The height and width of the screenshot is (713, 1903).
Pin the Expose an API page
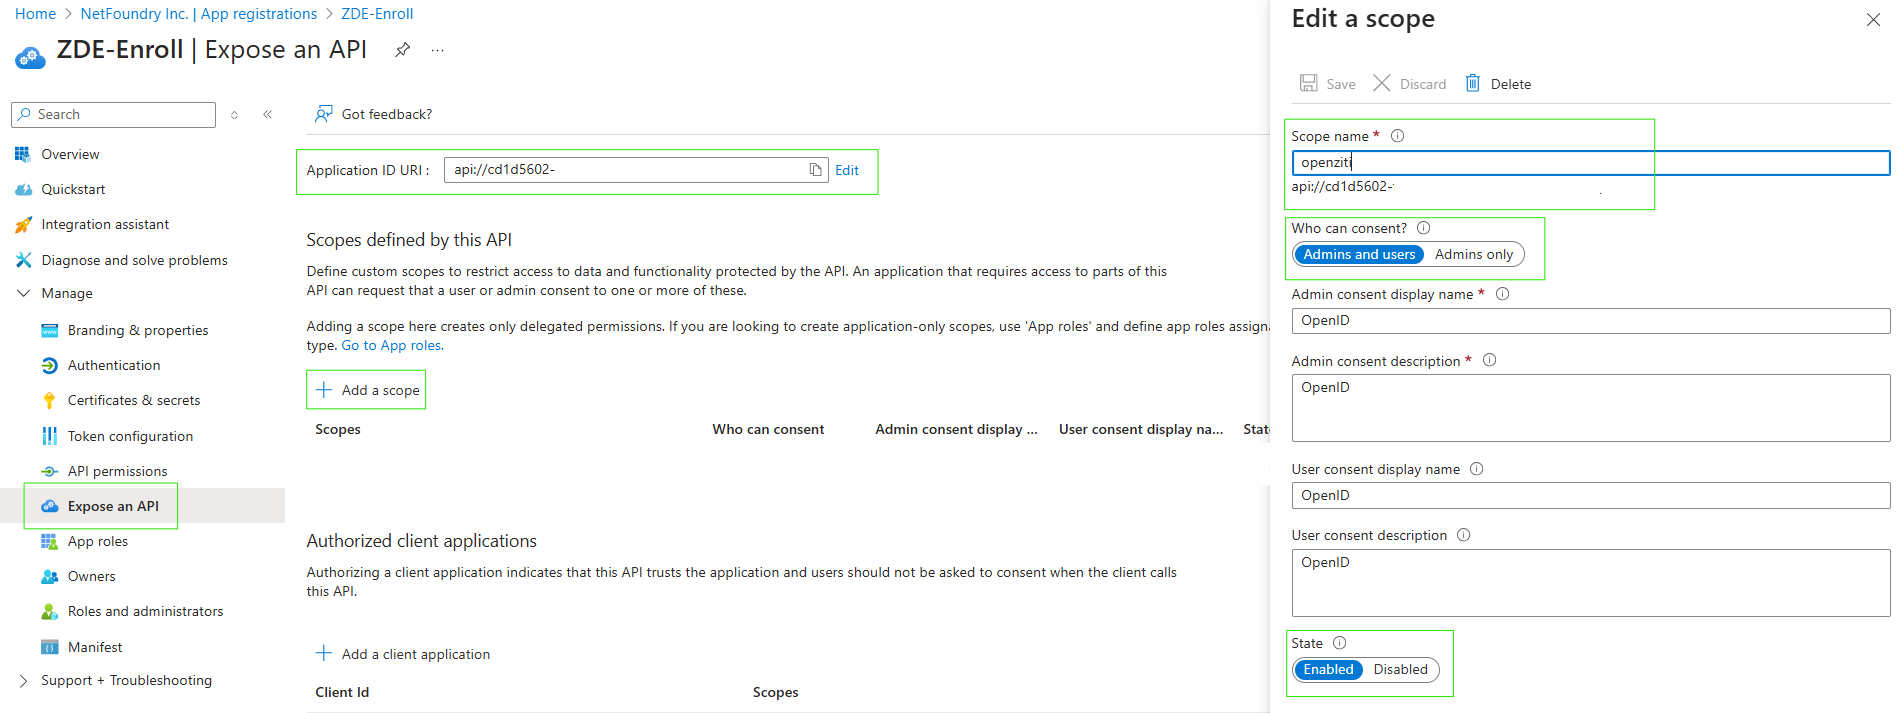[x=402, y=50]
